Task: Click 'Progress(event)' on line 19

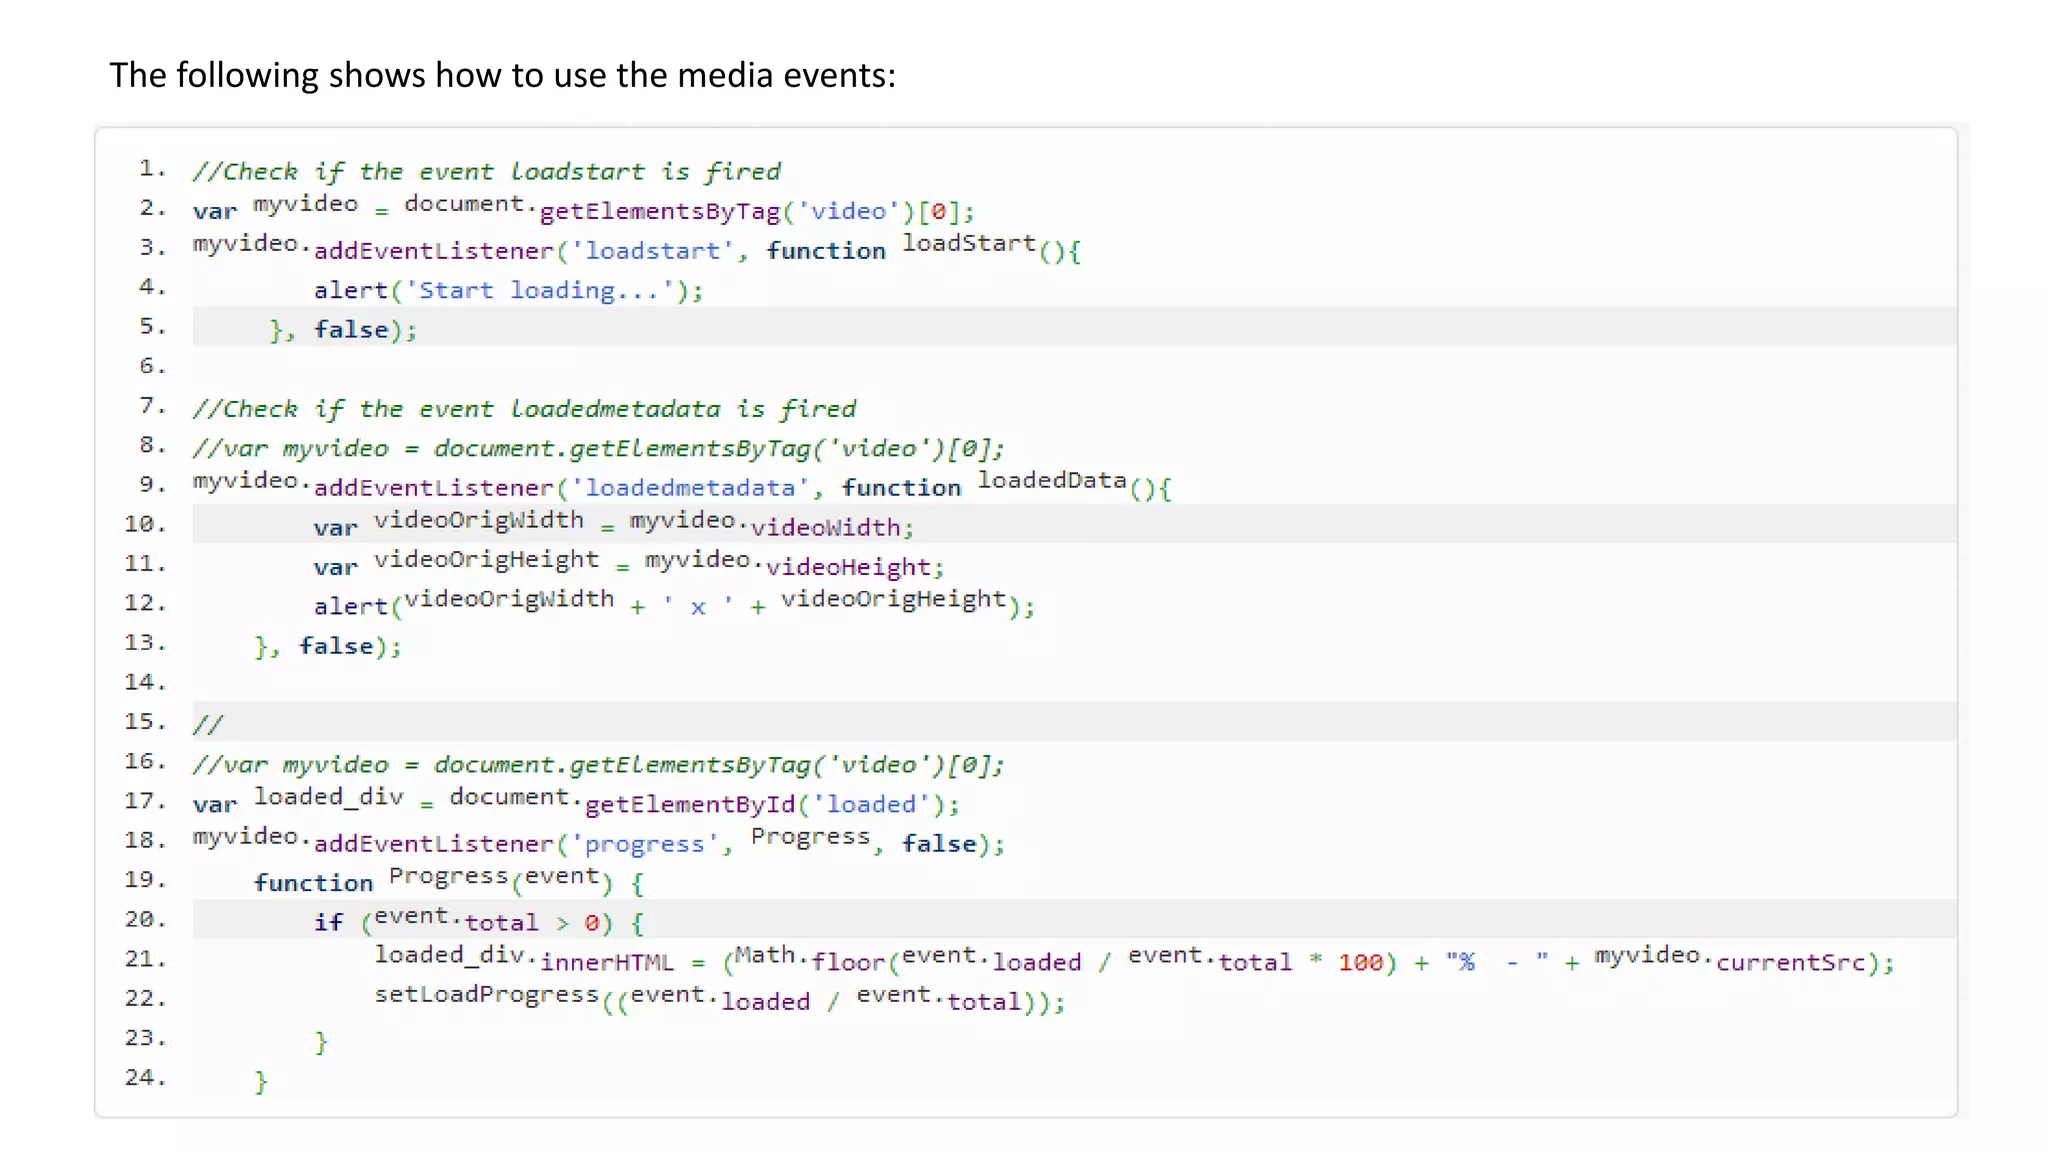Action: click(x=501, y=879)
